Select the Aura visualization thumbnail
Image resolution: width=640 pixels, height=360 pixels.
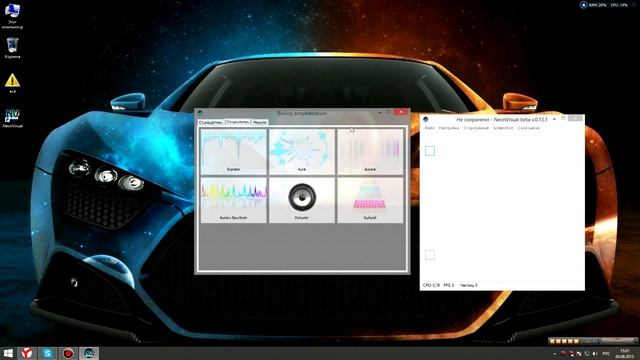302,152
